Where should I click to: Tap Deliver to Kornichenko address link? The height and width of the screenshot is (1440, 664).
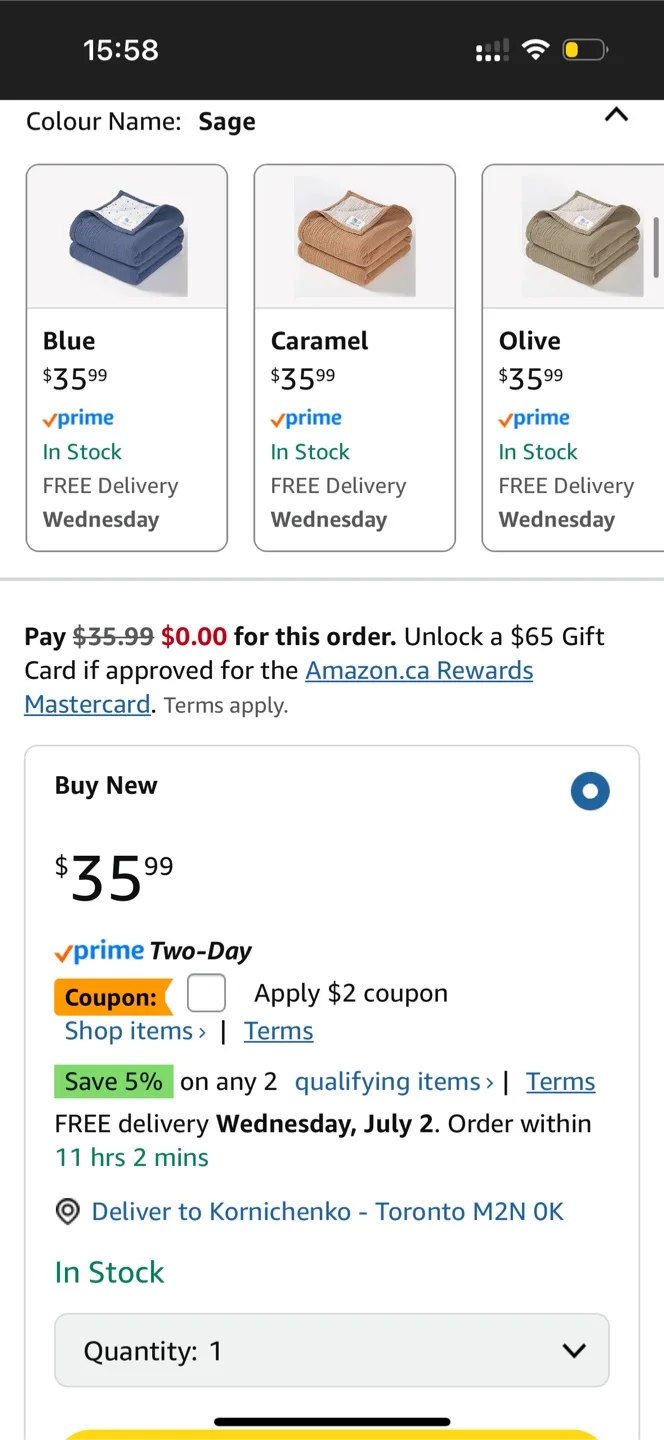[327, 1212]
